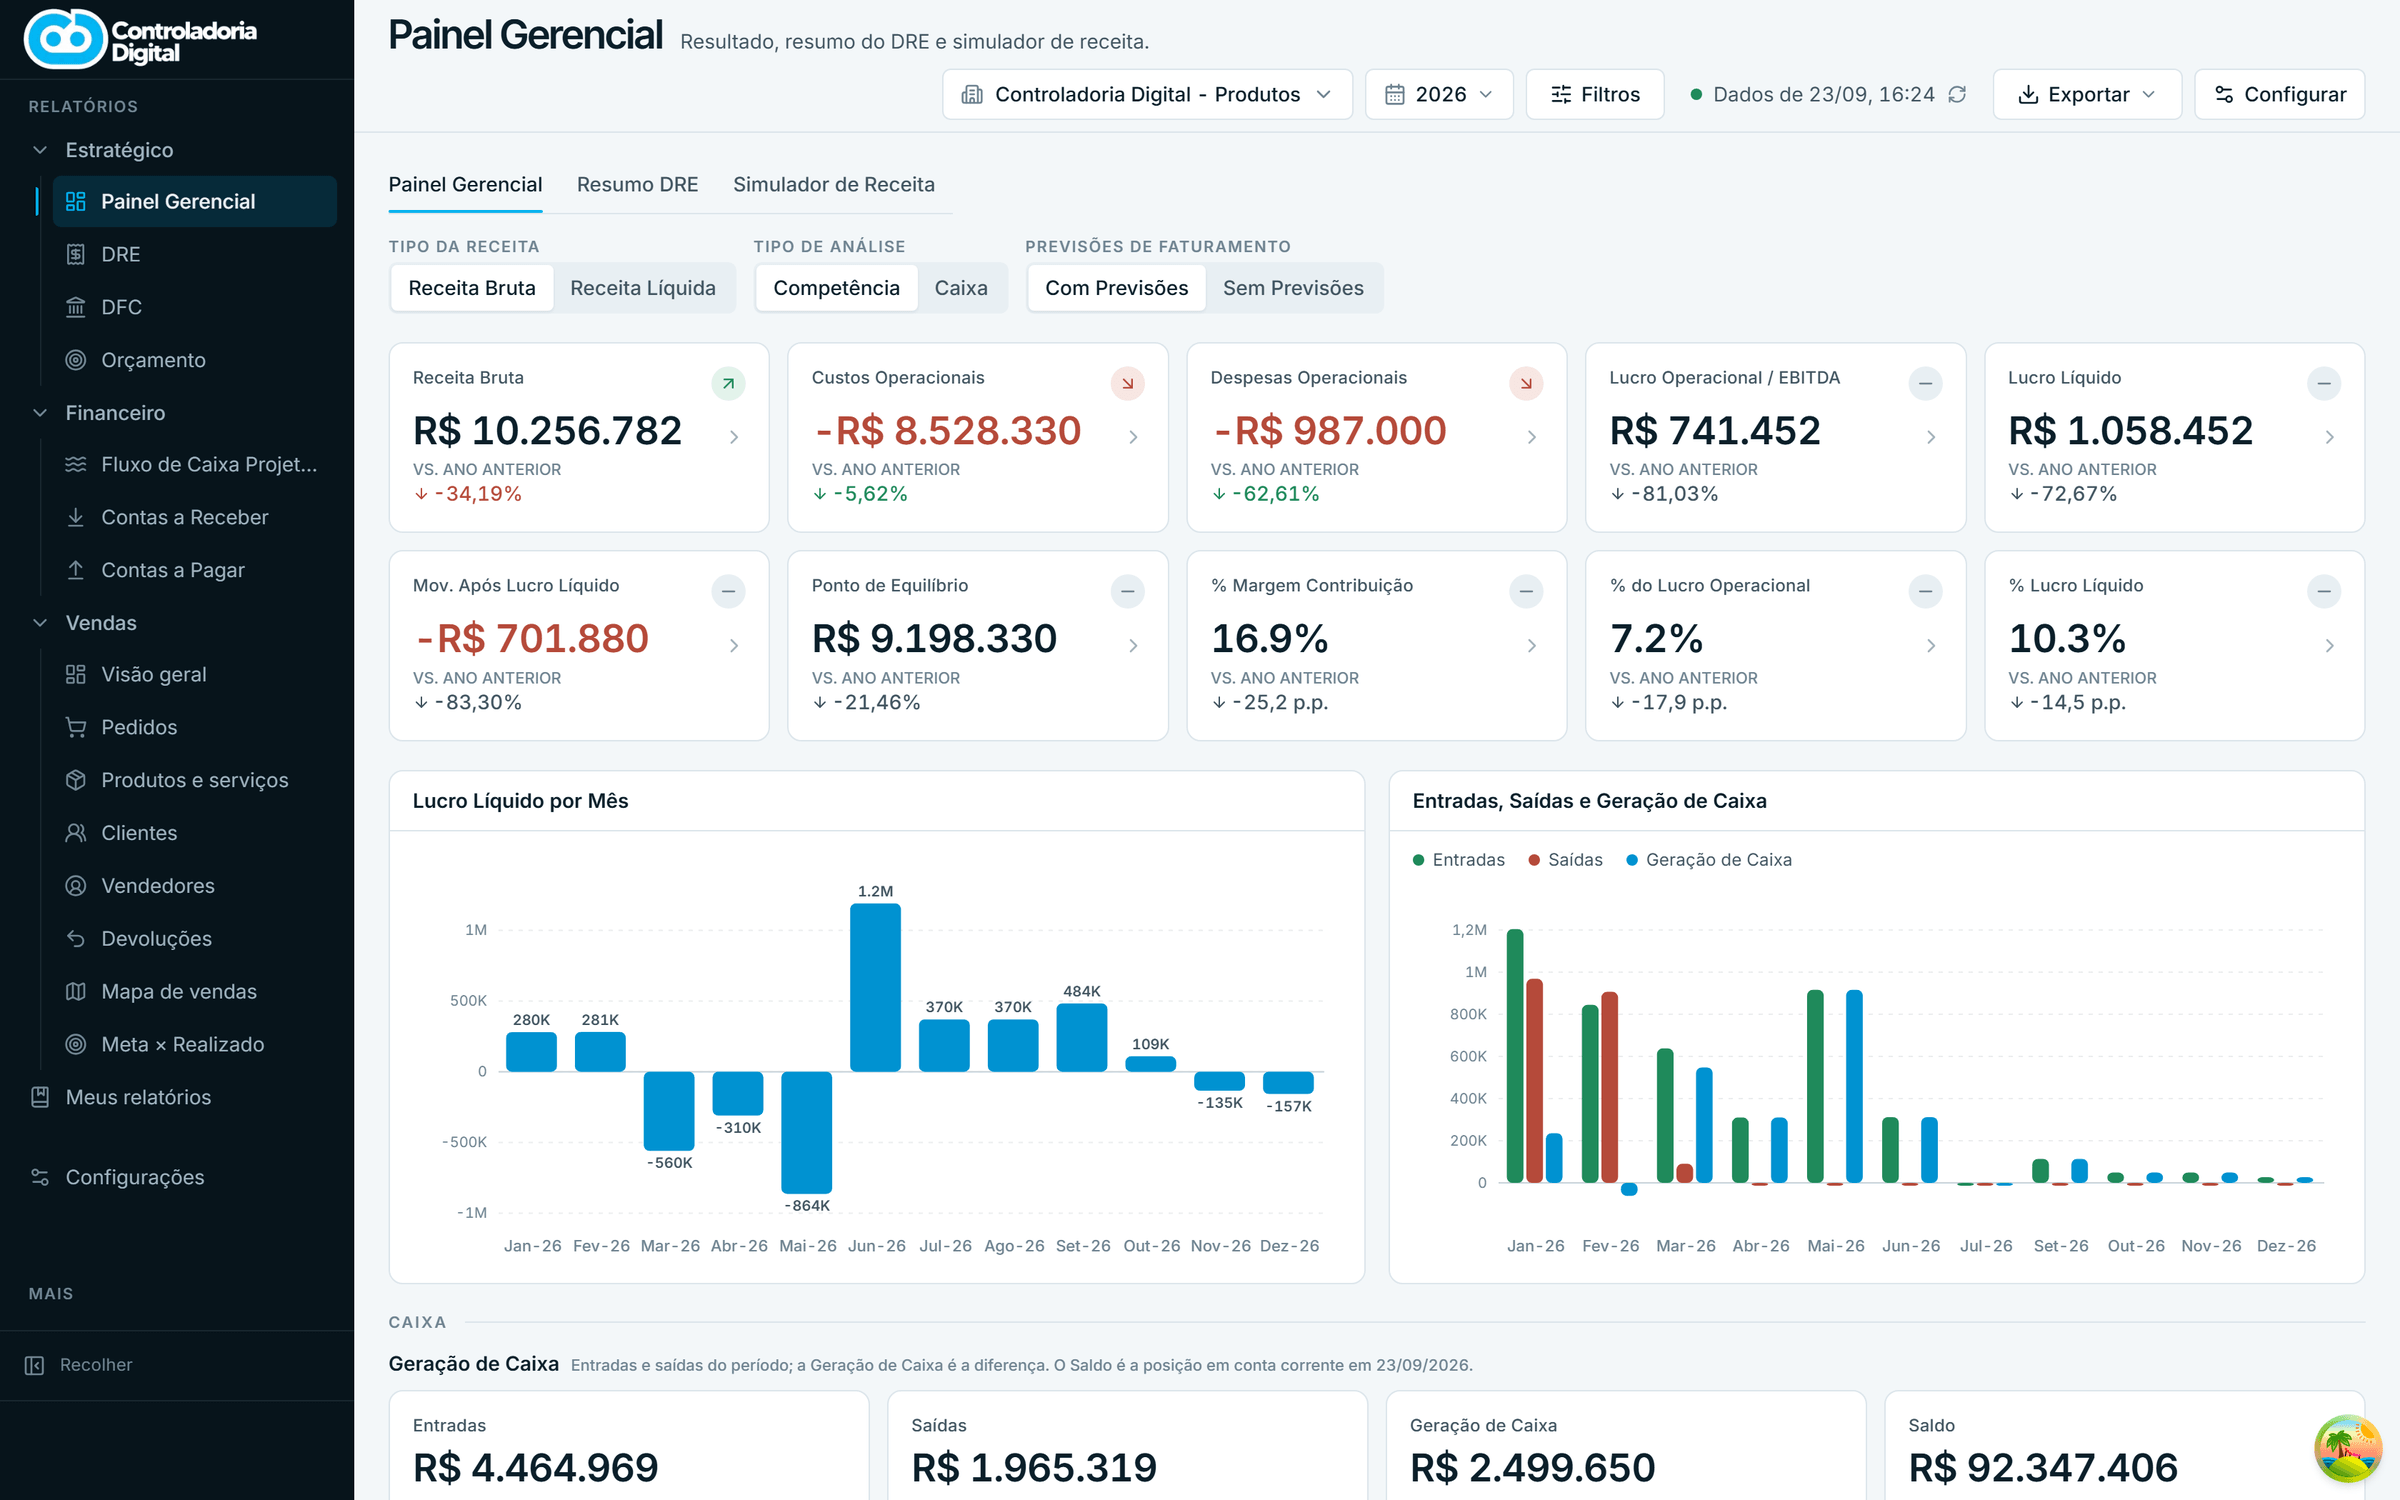Select Com Previsões option
The width and height of the screenshot is (2400, 1500).
[1117, 288]
